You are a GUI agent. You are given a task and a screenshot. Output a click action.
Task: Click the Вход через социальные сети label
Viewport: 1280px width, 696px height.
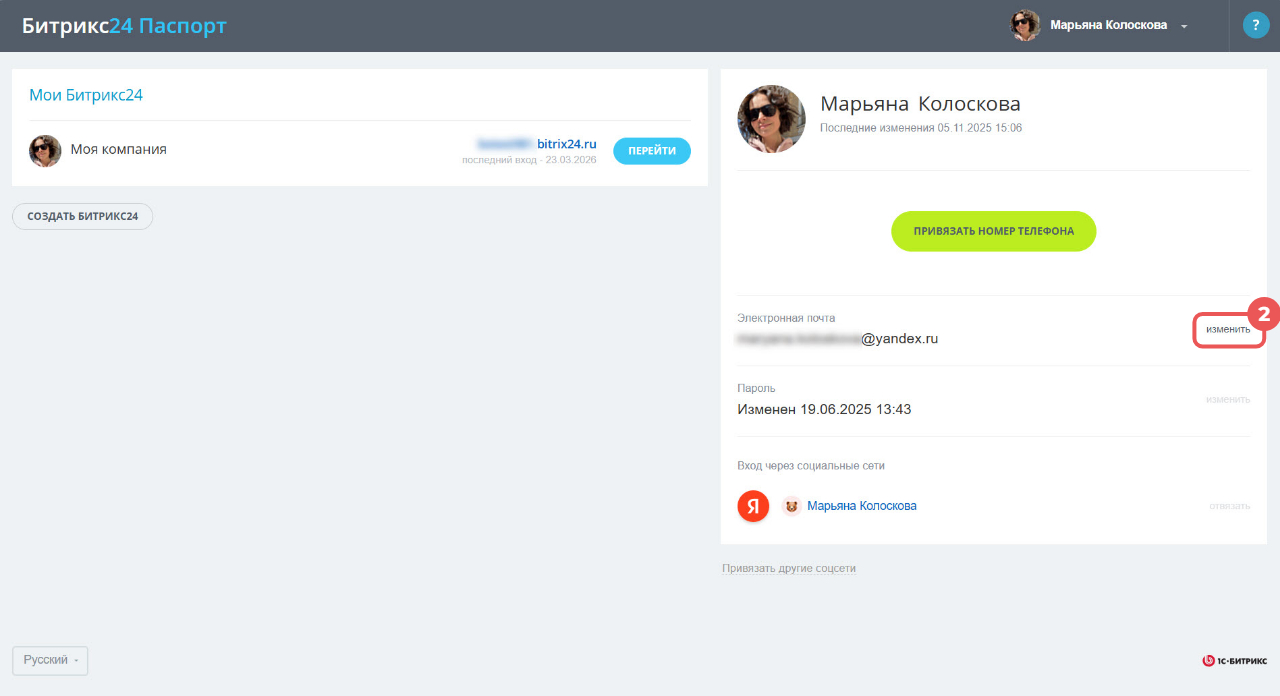point(811,465)
